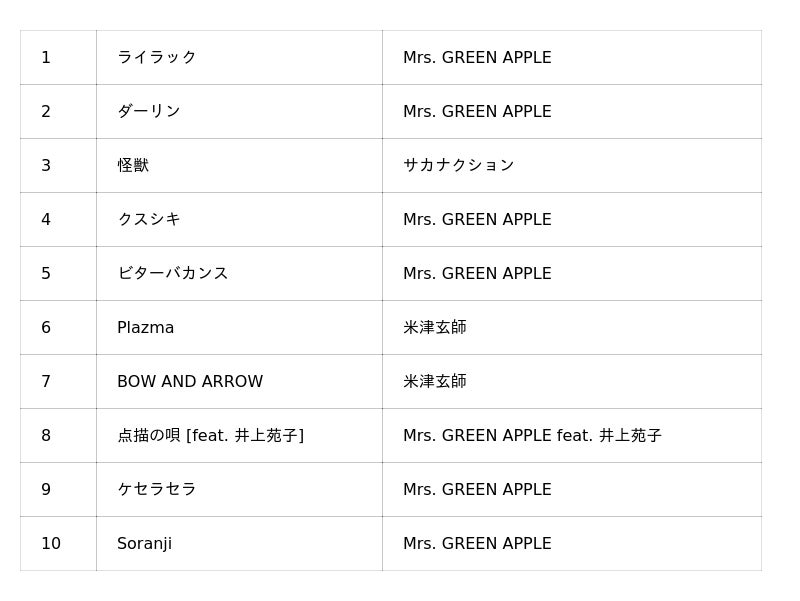Select the artist サカナクション
This screenshot has height=601, width=800.
(459, 165)
